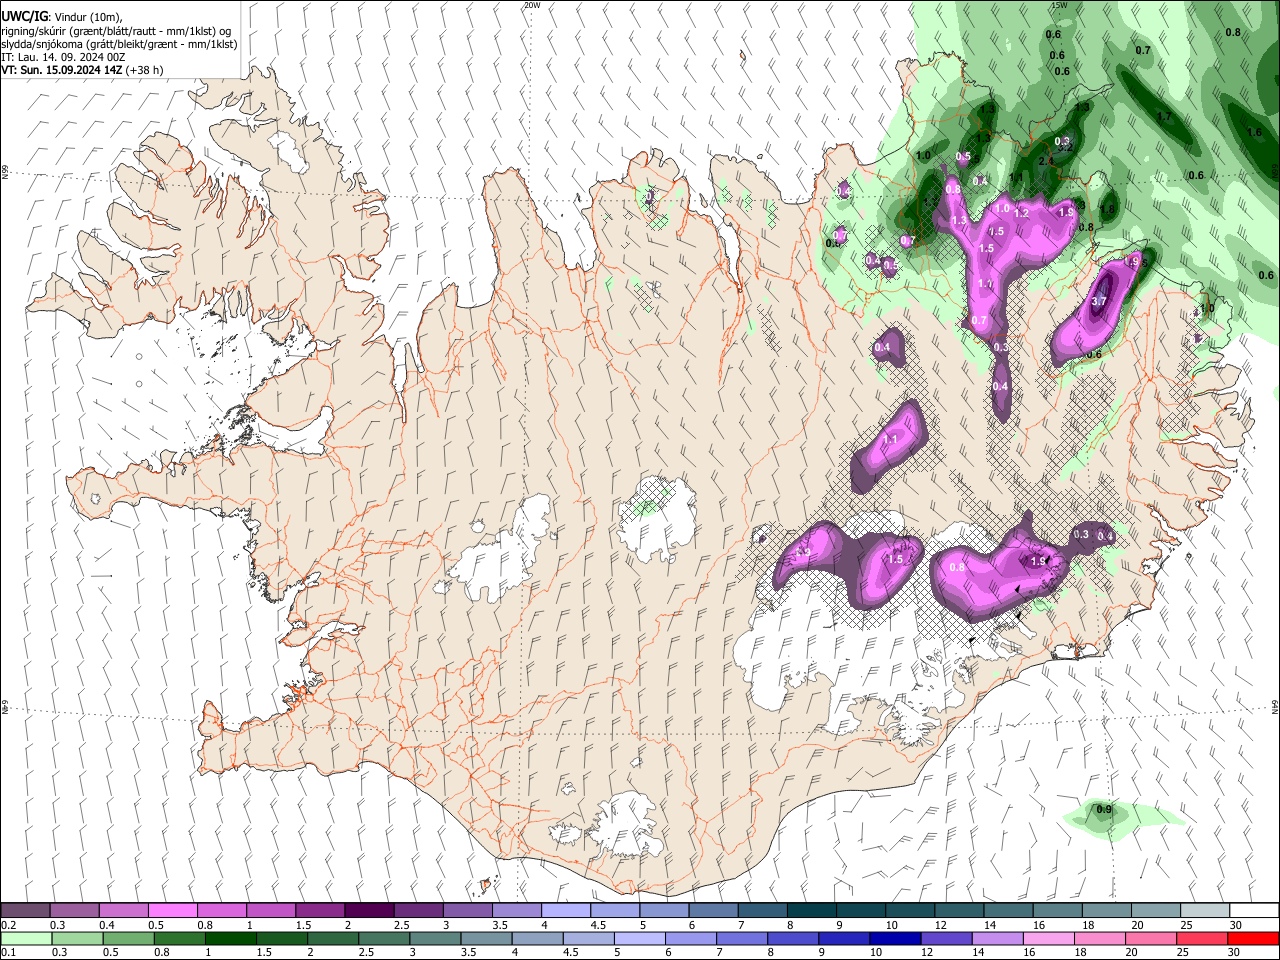Click the '4.5' label in the snow legend row
1280x960 pixels.
click(598, 925)
